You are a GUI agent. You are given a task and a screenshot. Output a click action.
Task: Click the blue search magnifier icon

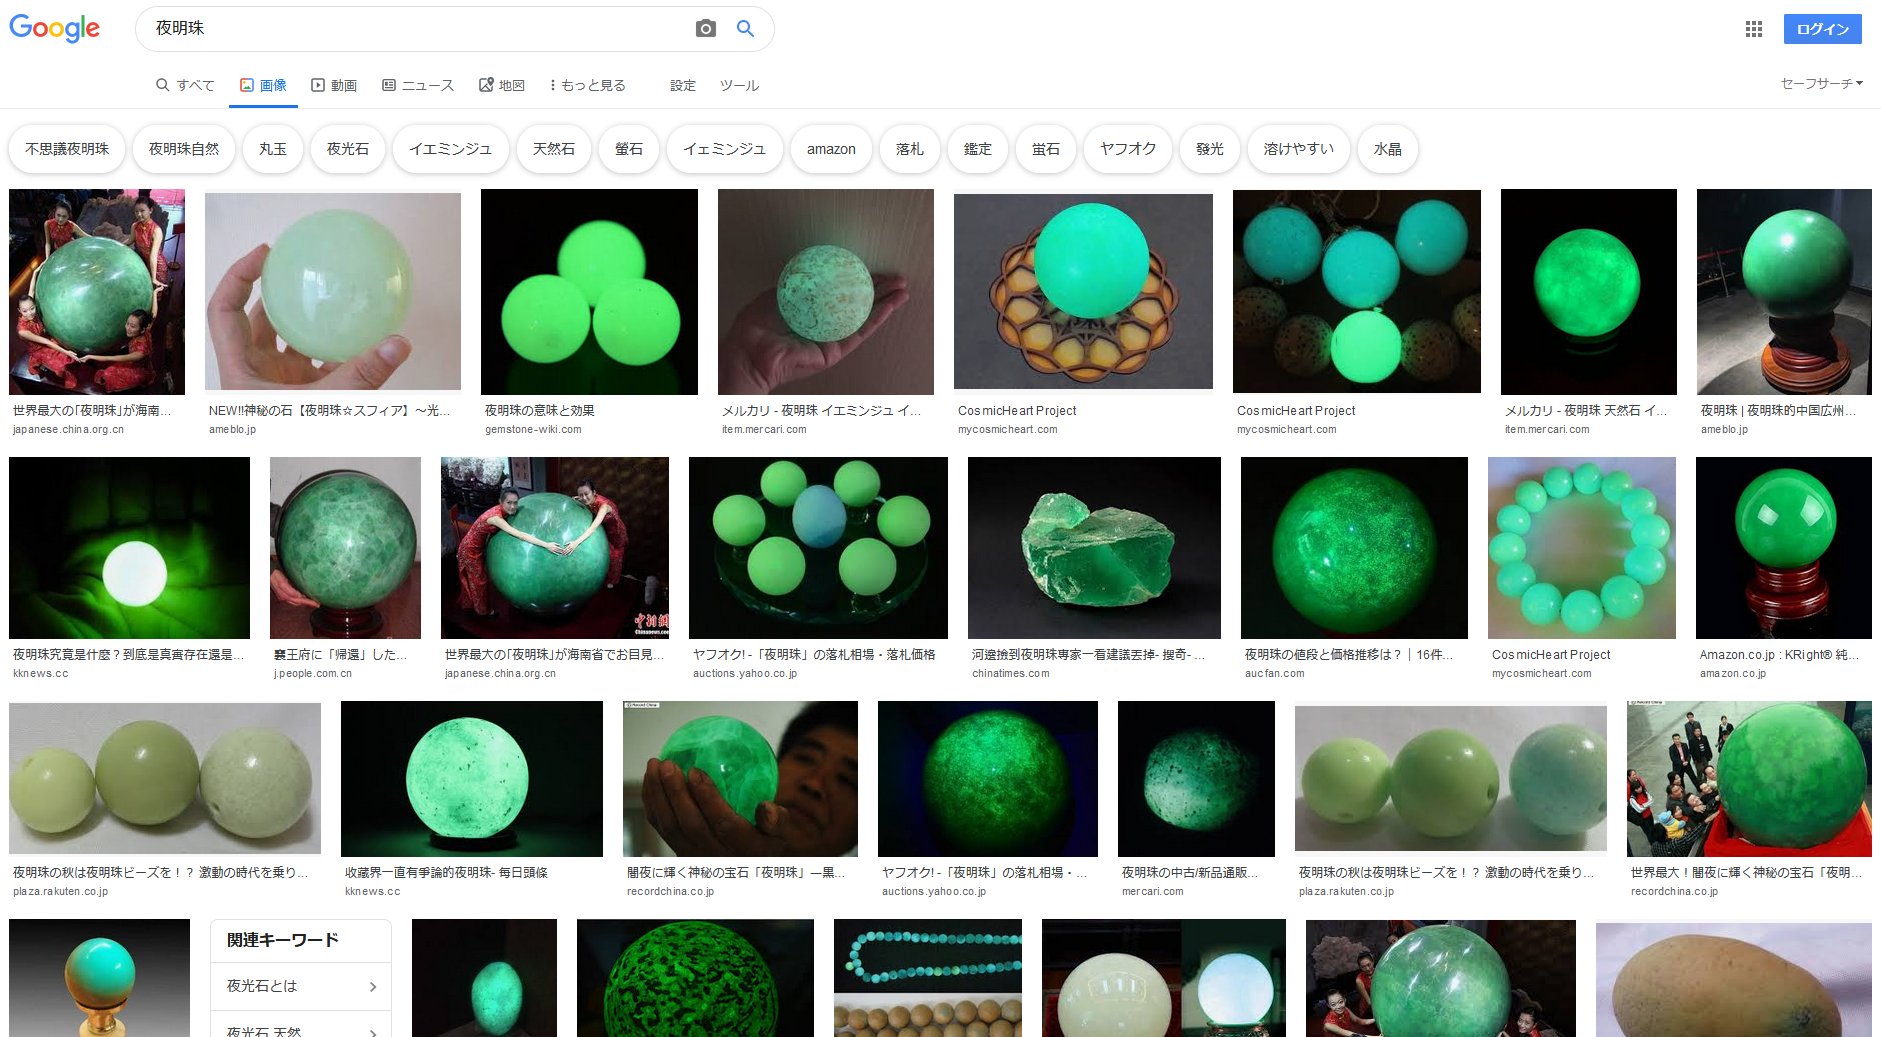[x=745, y=29]
